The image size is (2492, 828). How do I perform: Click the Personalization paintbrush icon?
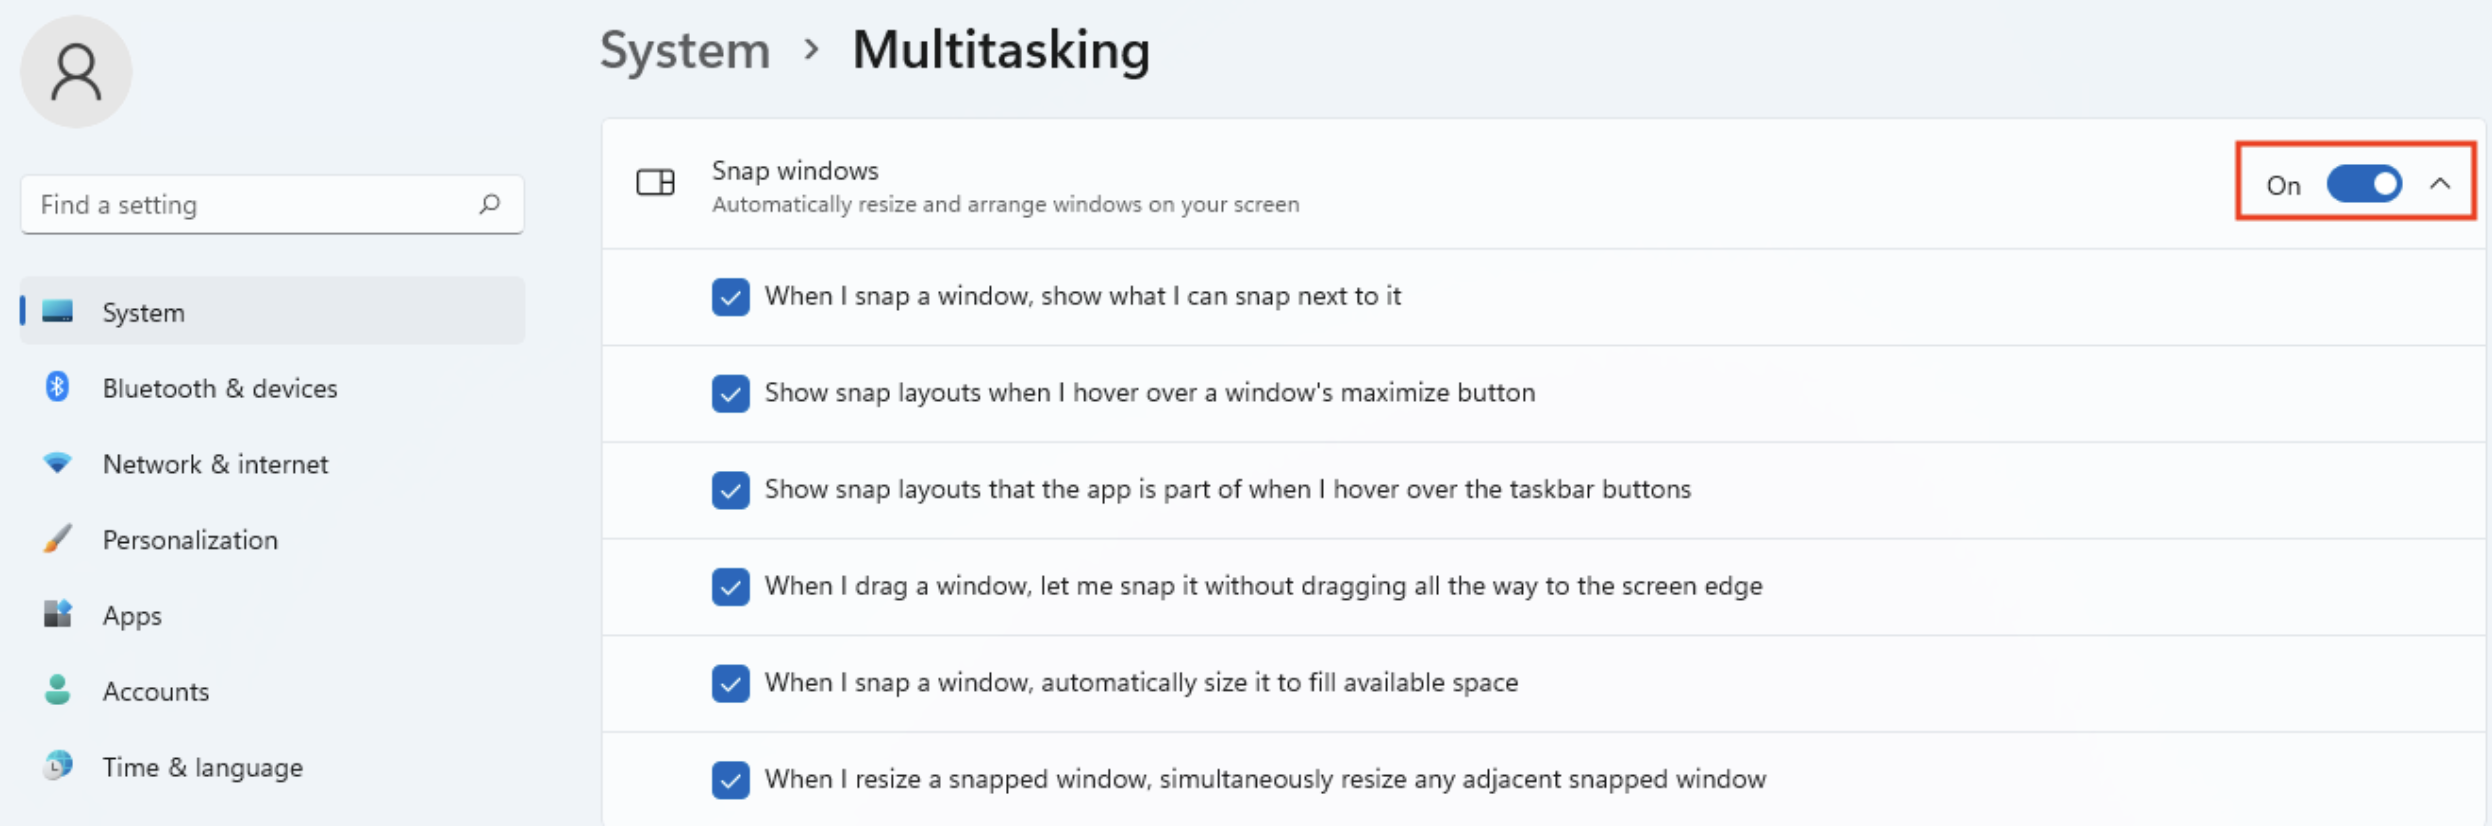(57, 539)
